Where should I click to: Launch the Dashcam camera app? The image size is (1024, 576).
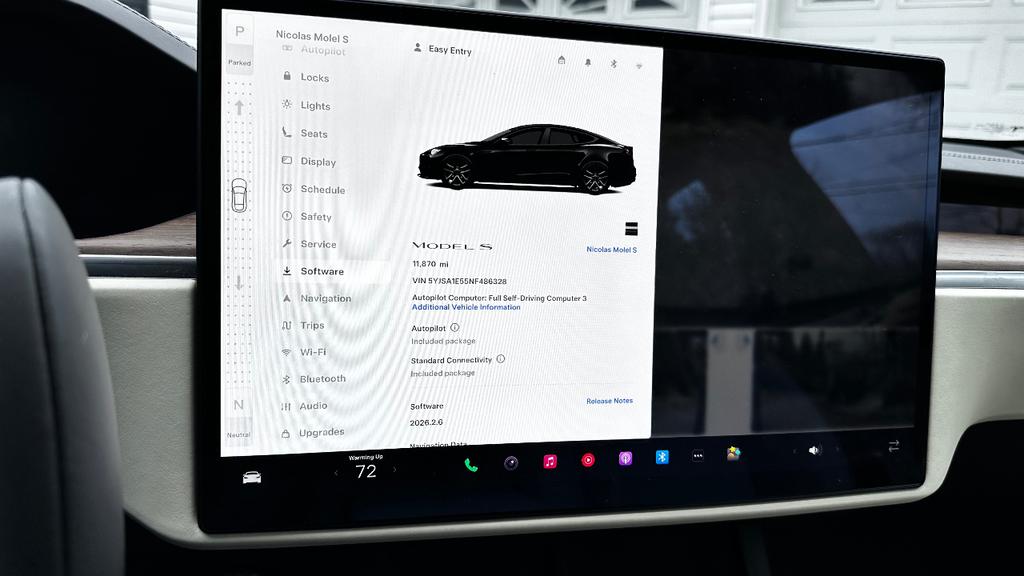point(511,463)
